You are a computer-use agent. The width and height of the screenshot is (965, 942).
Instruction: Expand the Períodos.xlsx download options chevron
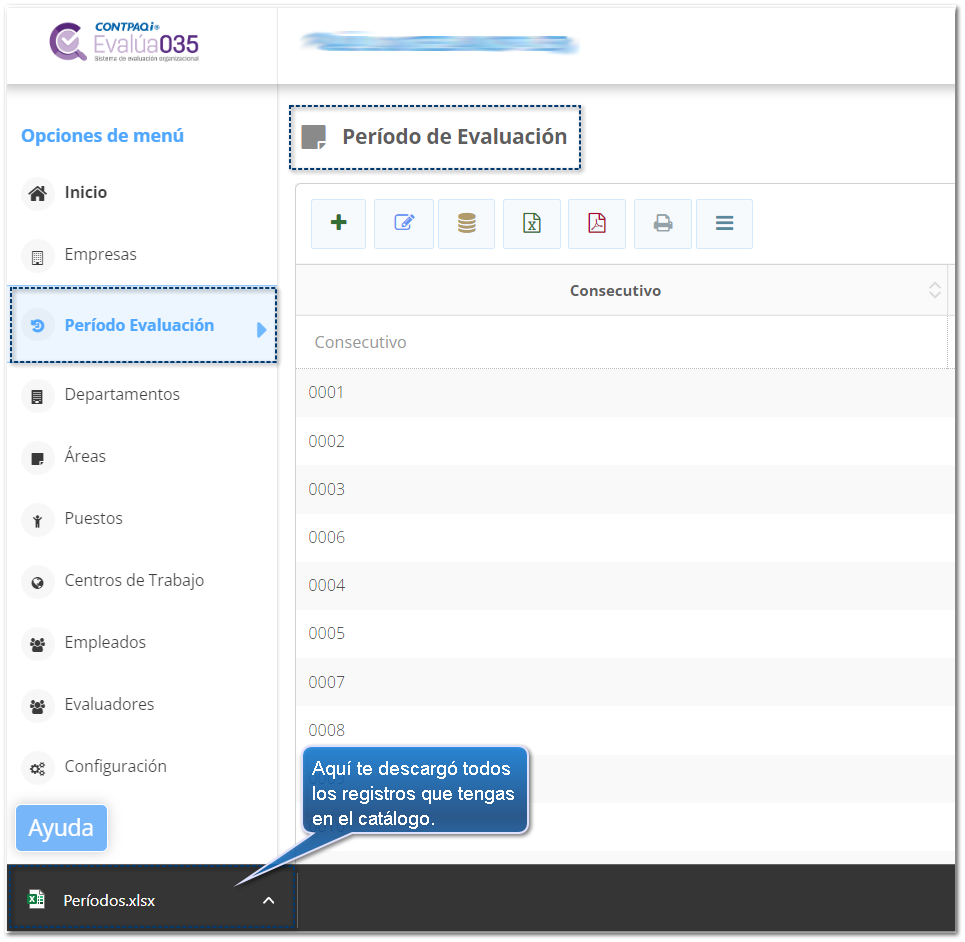pyautogui.click(x=268, y=901)
